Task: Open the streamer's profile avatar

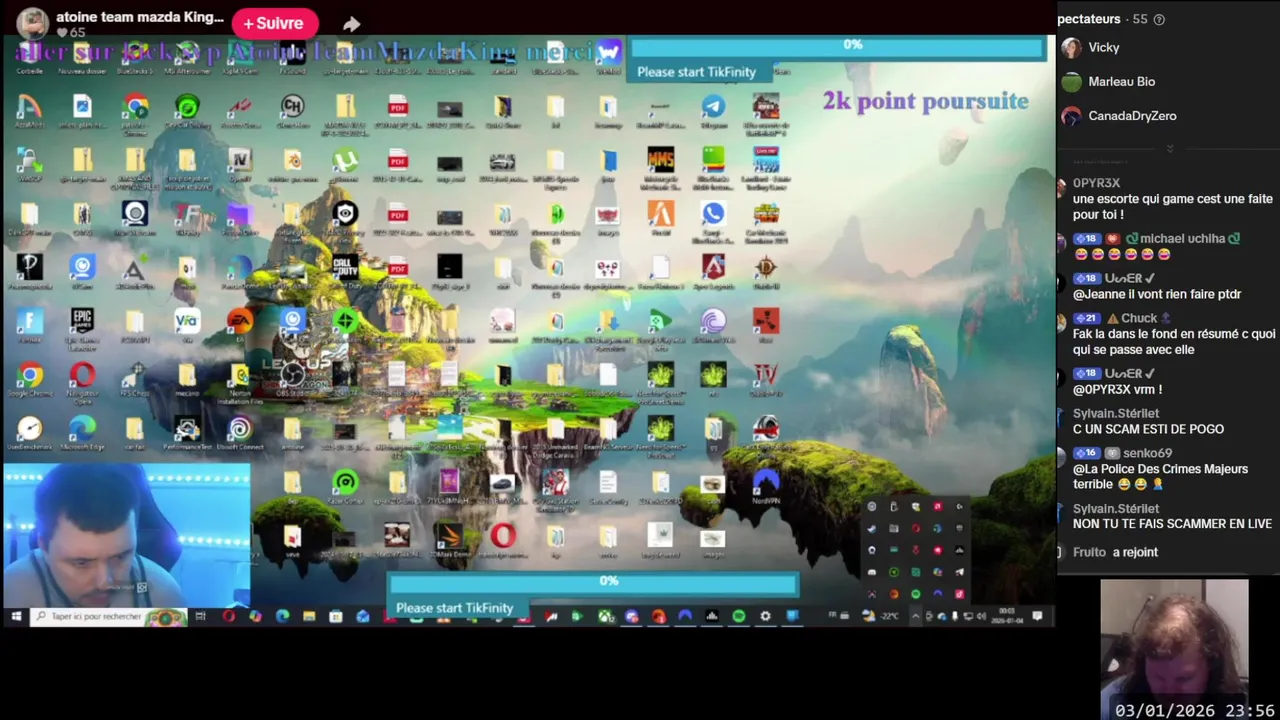Action: click(33, 24)
